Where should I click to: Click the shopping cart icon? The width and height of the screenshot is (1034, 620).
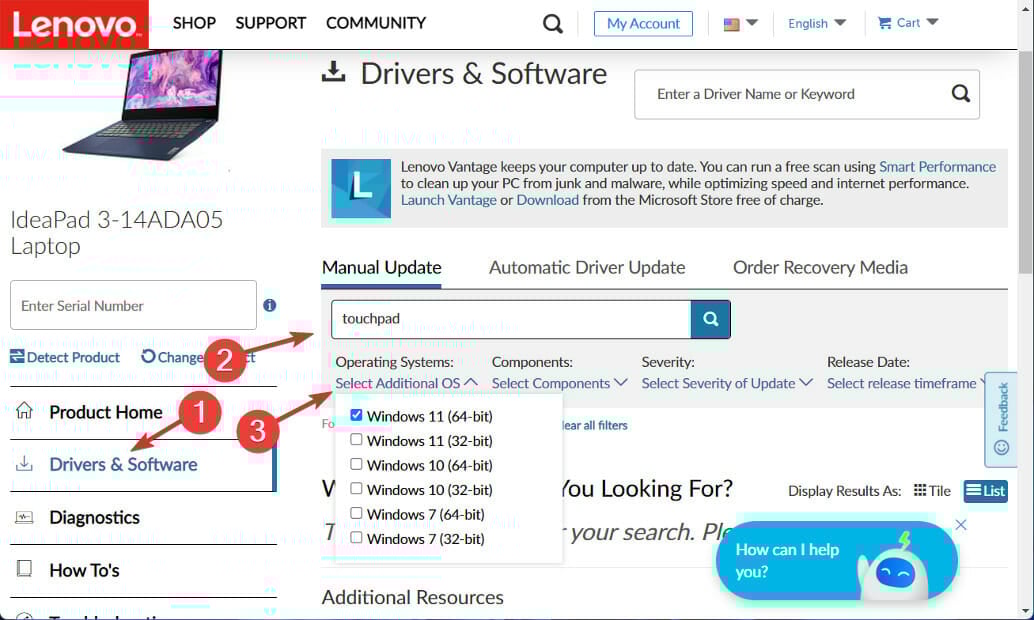pyautogui.click(x=884, y=23)
